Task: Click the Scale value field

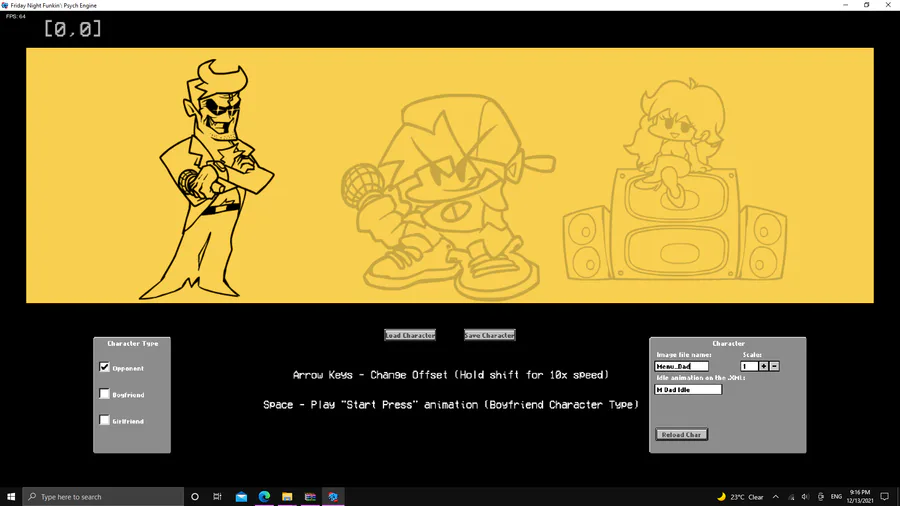Action: [x=749, y=366]
